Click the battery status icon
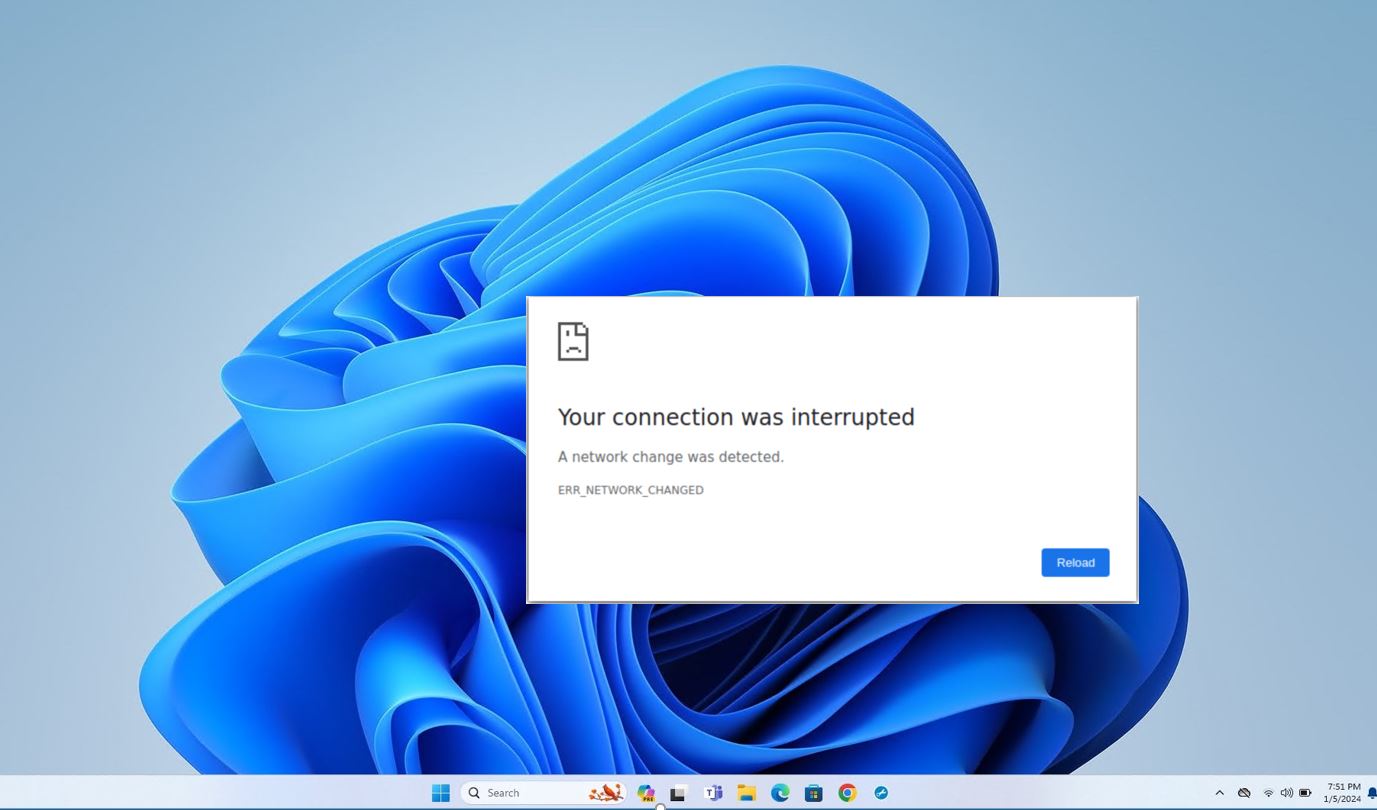Image resolution: width=1377 pixels, height=810 pixels. point(1305,793)
